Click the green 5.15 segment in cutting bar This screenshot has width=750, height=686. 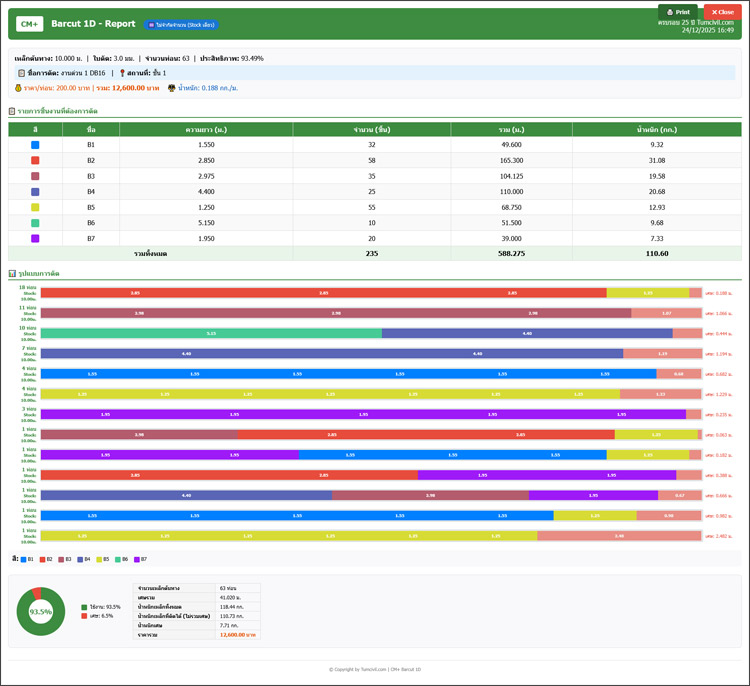[x=211, y=333]
